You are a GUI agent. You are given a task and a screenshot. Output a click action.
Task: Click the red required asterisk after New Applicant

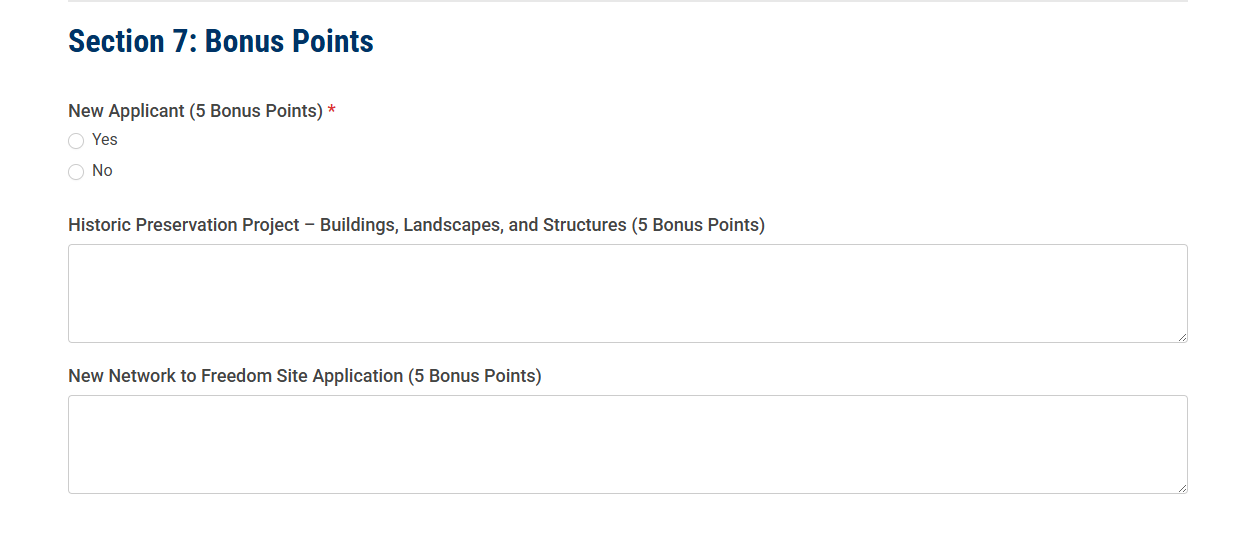coord(332,110)
